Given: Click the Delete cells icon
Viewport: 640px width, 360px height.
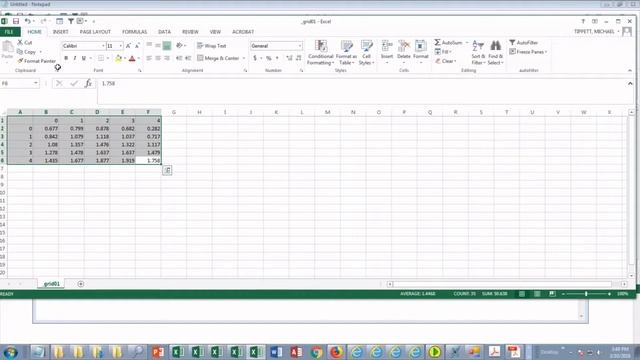Looking at the screenshot, I should [x=404, y=46].
